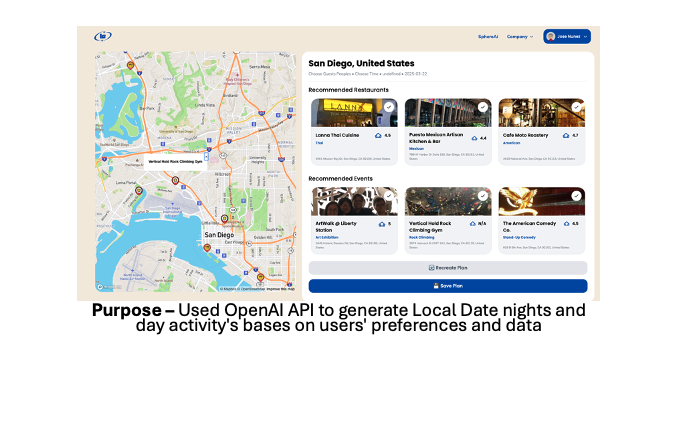Expand the Company dropdown menu
This screenshot has height=424, width=686.
pos(520,37)
